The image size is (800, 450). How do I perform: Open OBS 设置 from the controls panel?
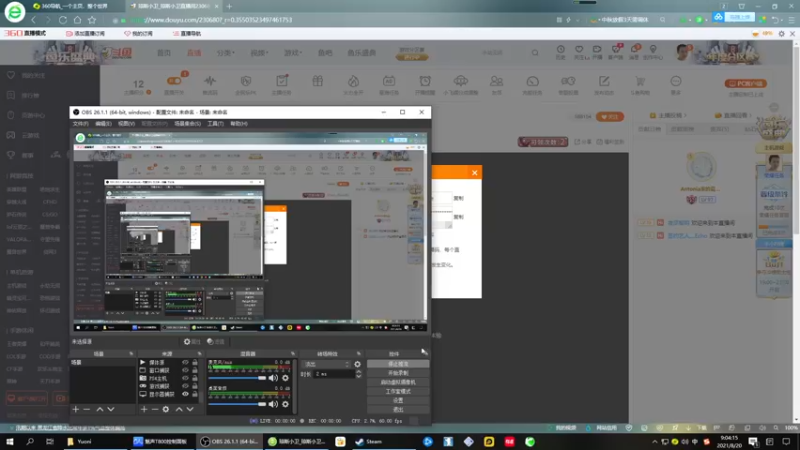click(398, 401)
